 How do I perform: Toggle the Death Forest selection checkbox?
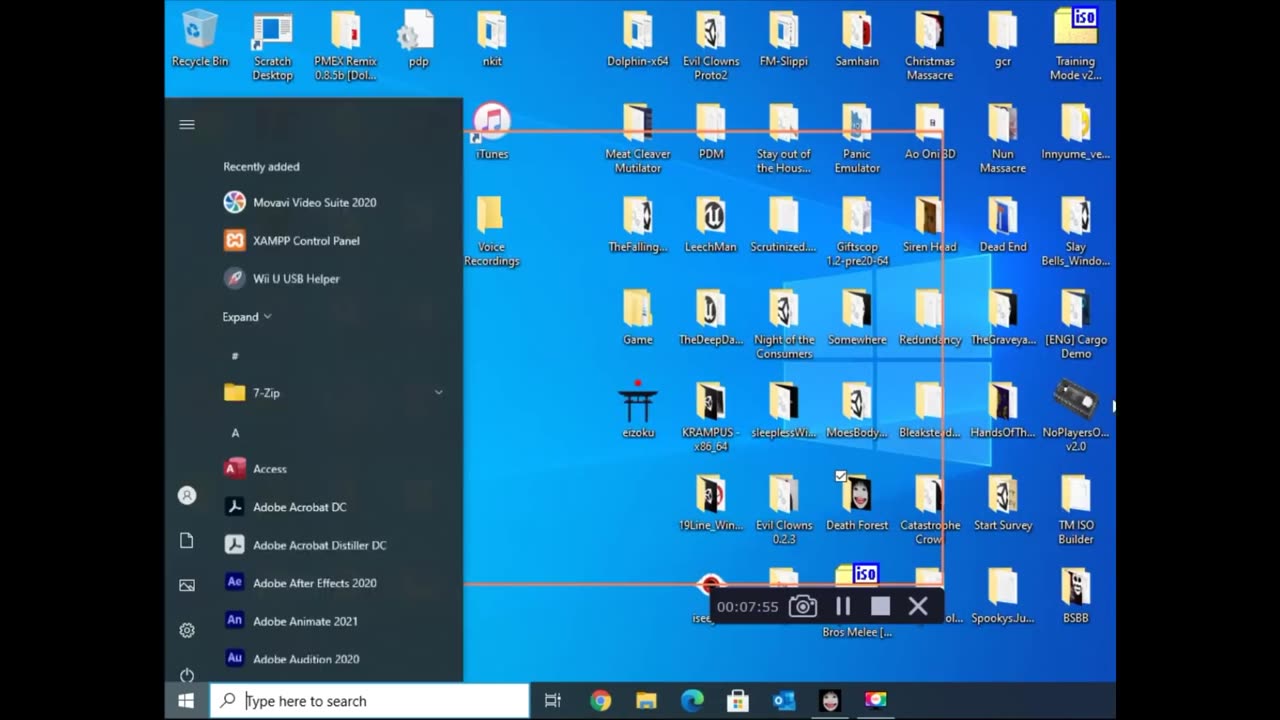tap(841, 477)
